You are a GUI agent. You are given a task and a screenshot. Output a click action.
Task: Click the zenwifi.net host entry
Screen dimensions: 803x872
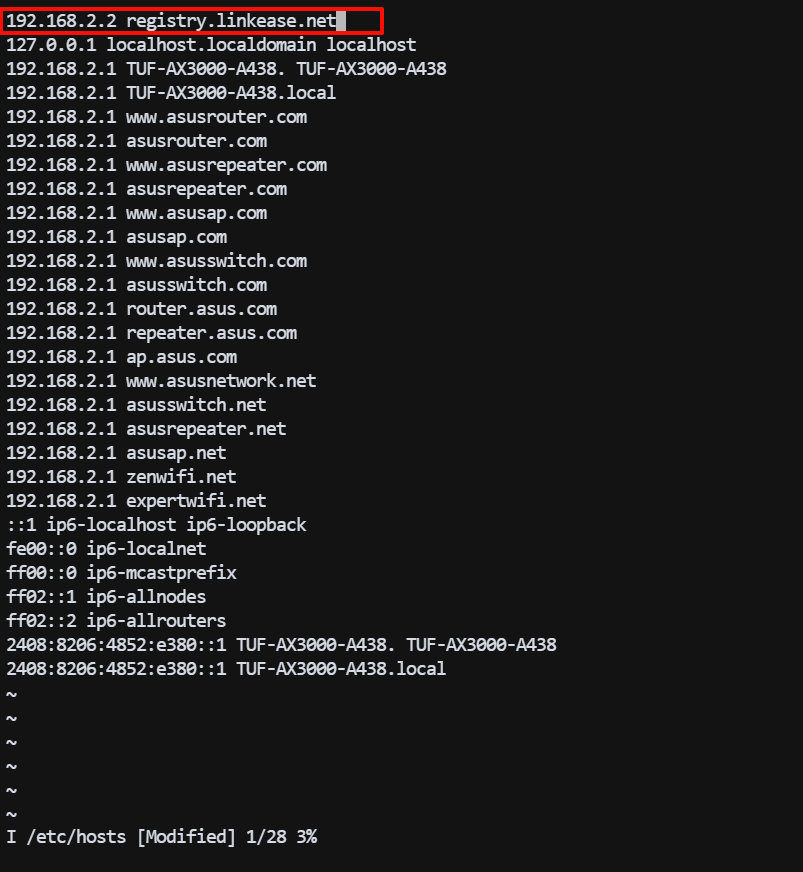coord(121,477)
